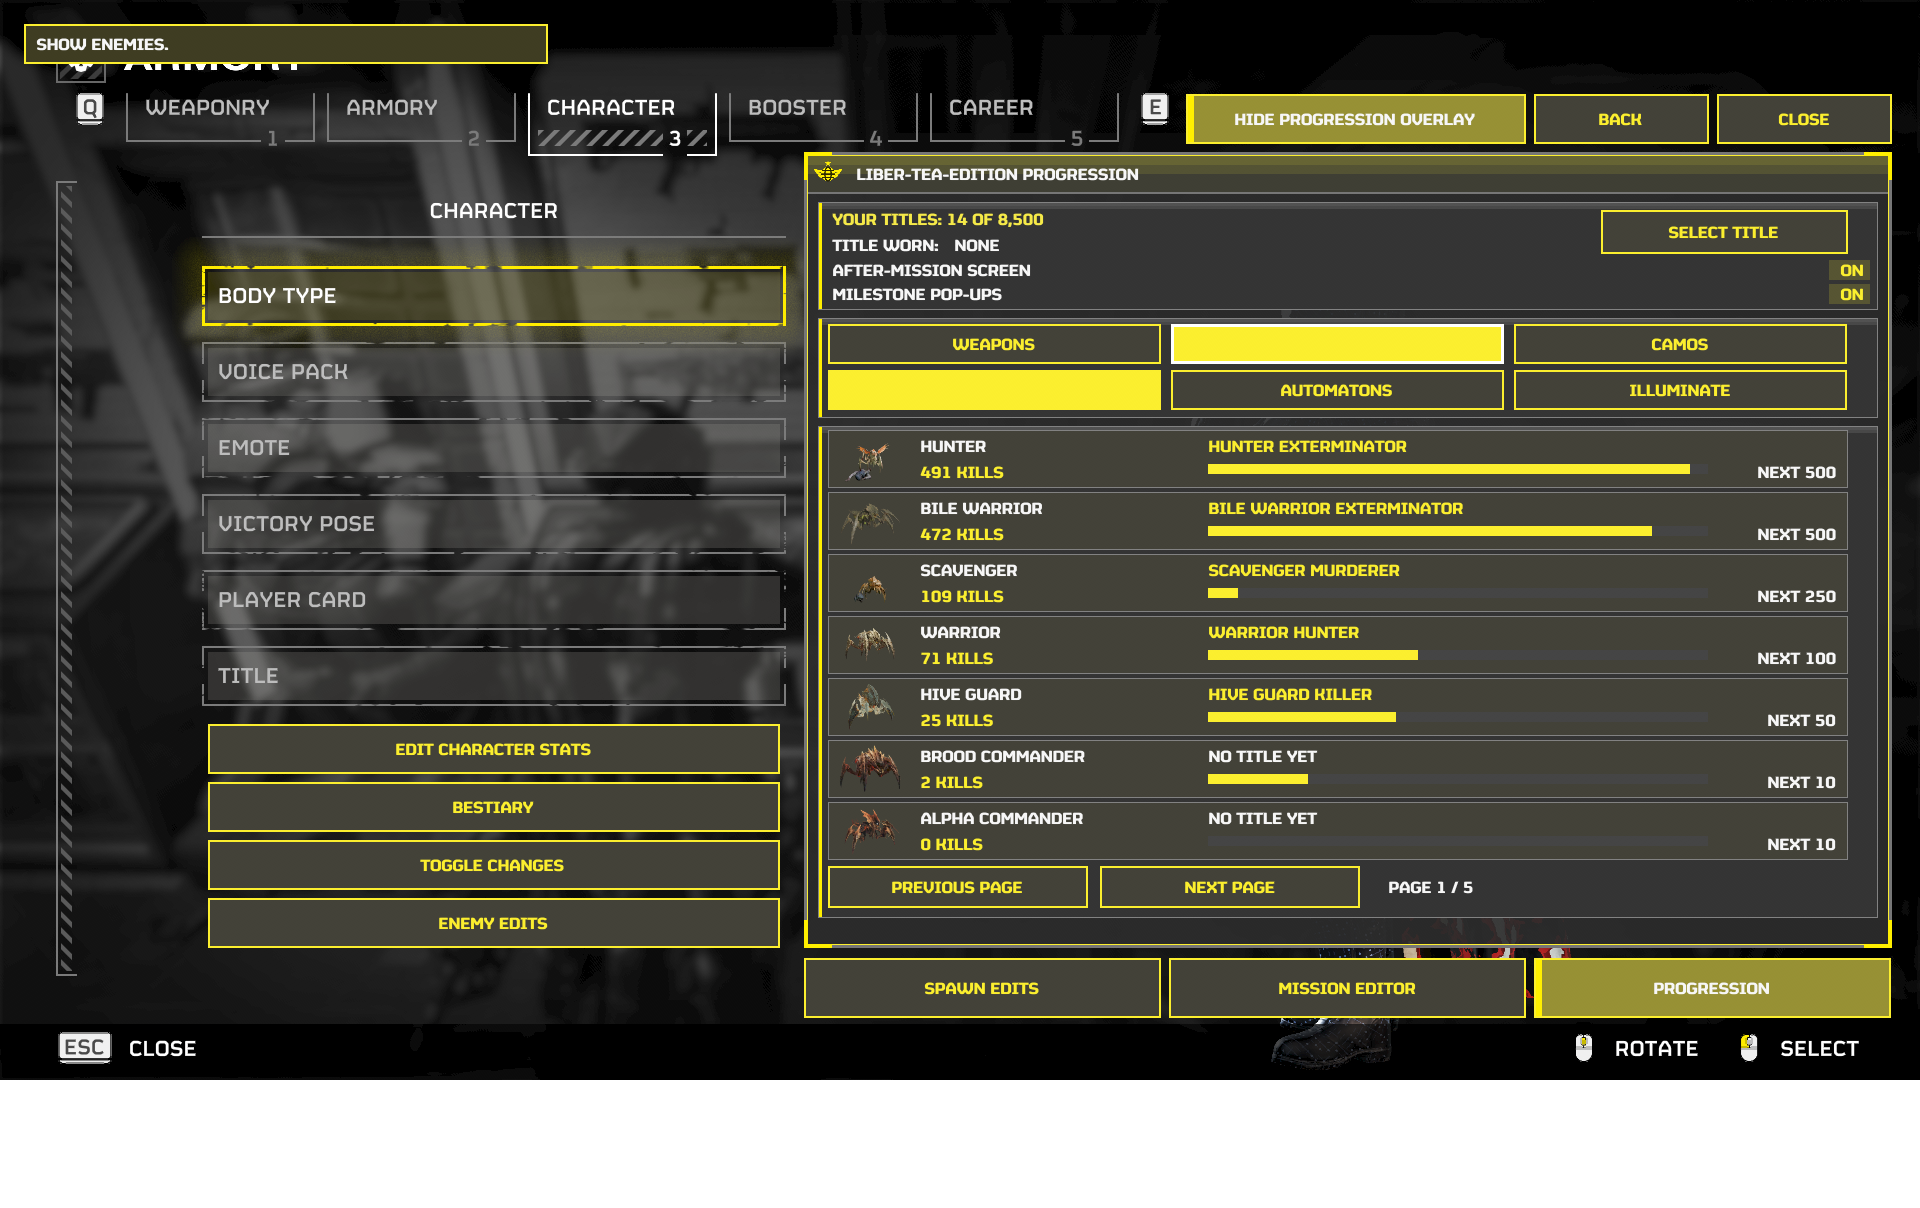Open the Armory tab
The image size is (1920, 1208).
click(x=421, y=118)
